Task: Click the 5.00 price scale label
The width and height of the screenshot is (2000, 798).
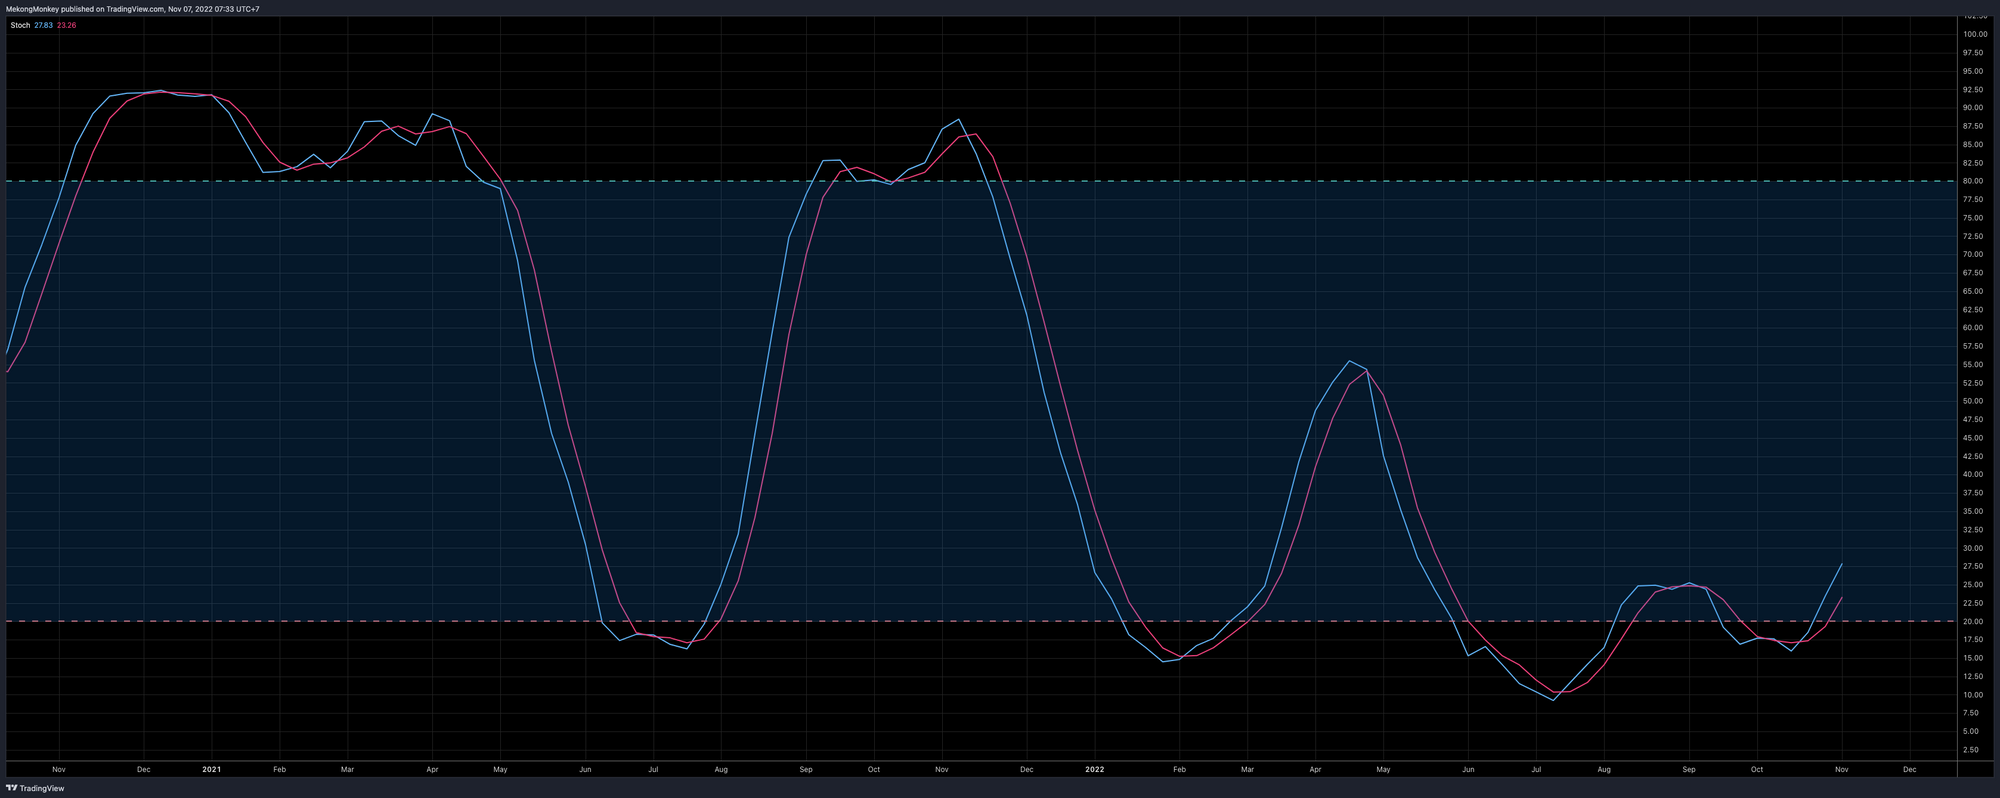Action: [1970, 731]
